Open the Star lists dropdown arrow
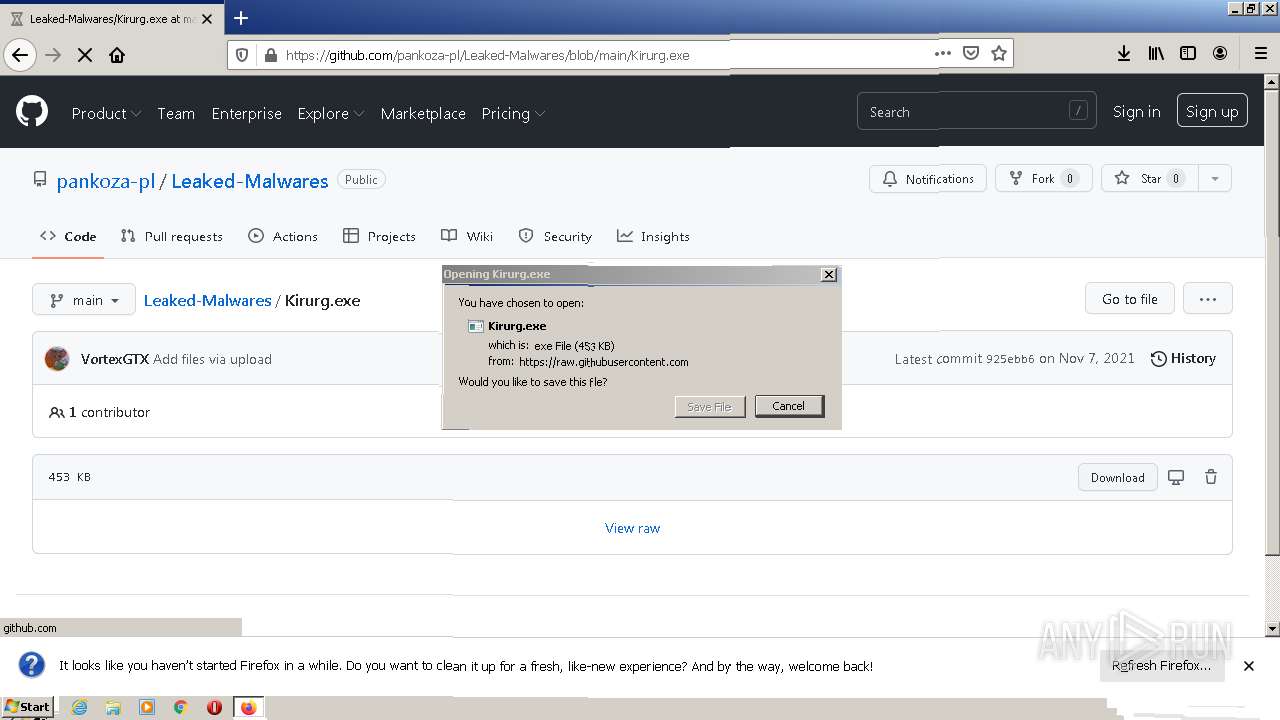Screen dimensions: 1280x720 coord(1214,179)
